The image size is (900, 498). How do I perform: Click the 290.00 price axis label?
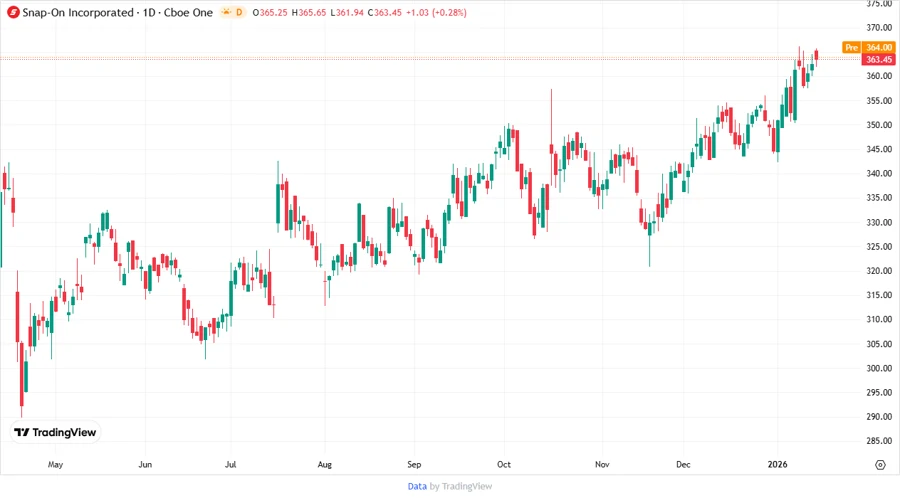click(x=879, y=417)
